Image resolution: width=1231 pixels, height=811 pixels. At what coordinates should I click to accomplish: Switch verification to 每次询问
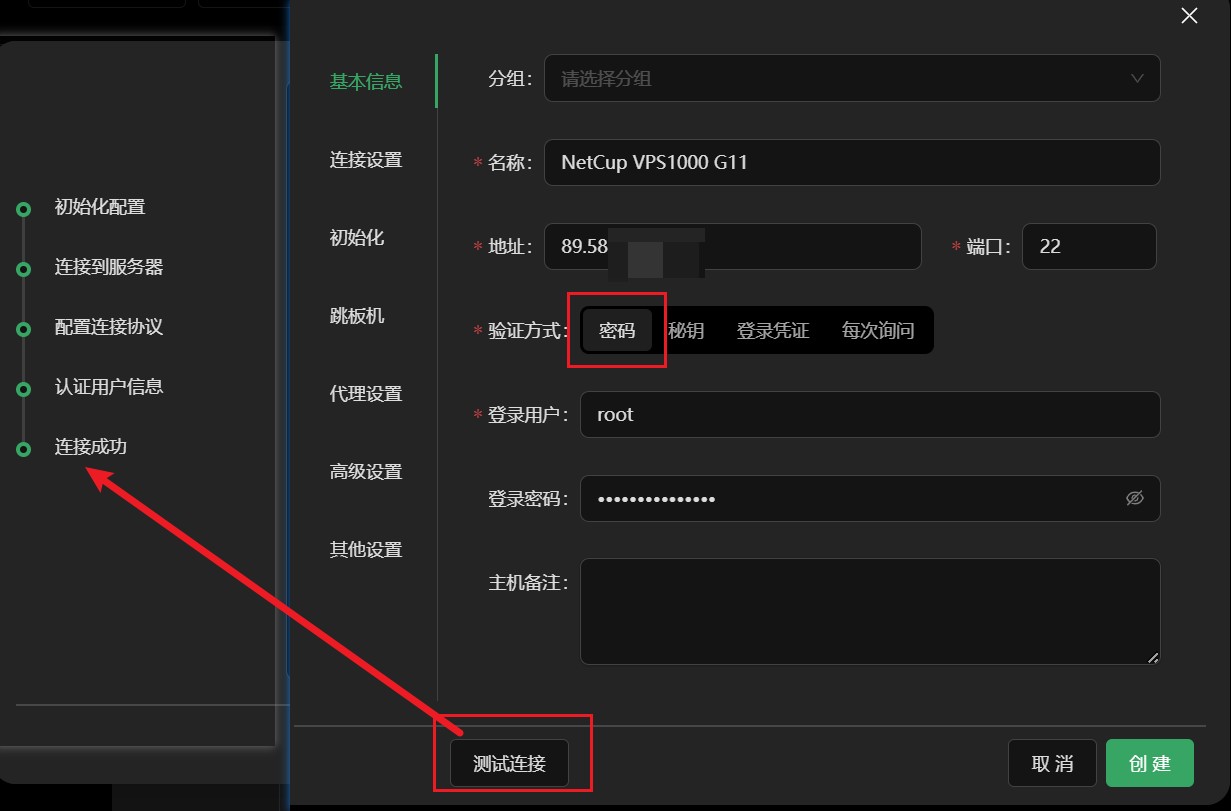click(877, 330)
